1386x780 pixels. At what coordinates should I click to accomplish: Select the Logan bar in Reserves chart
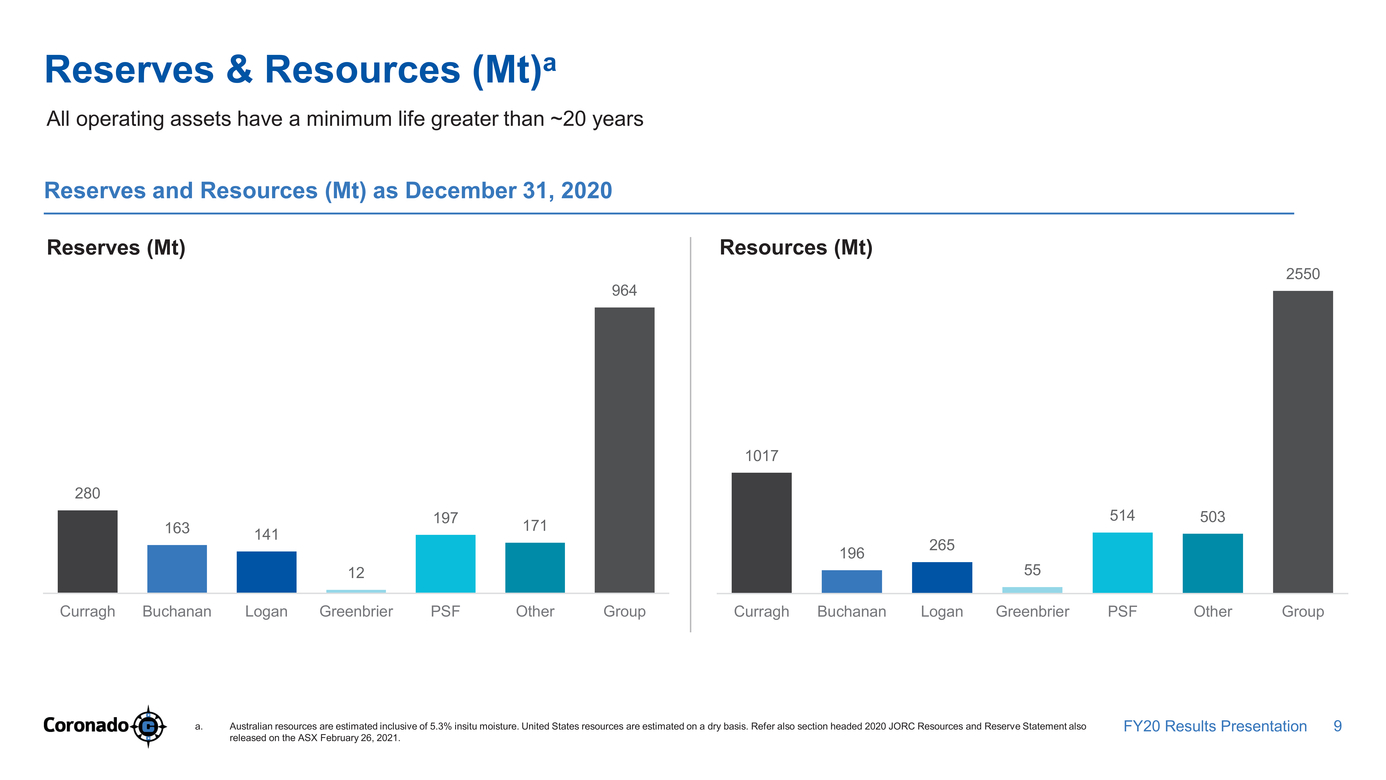tap(267, 572)
